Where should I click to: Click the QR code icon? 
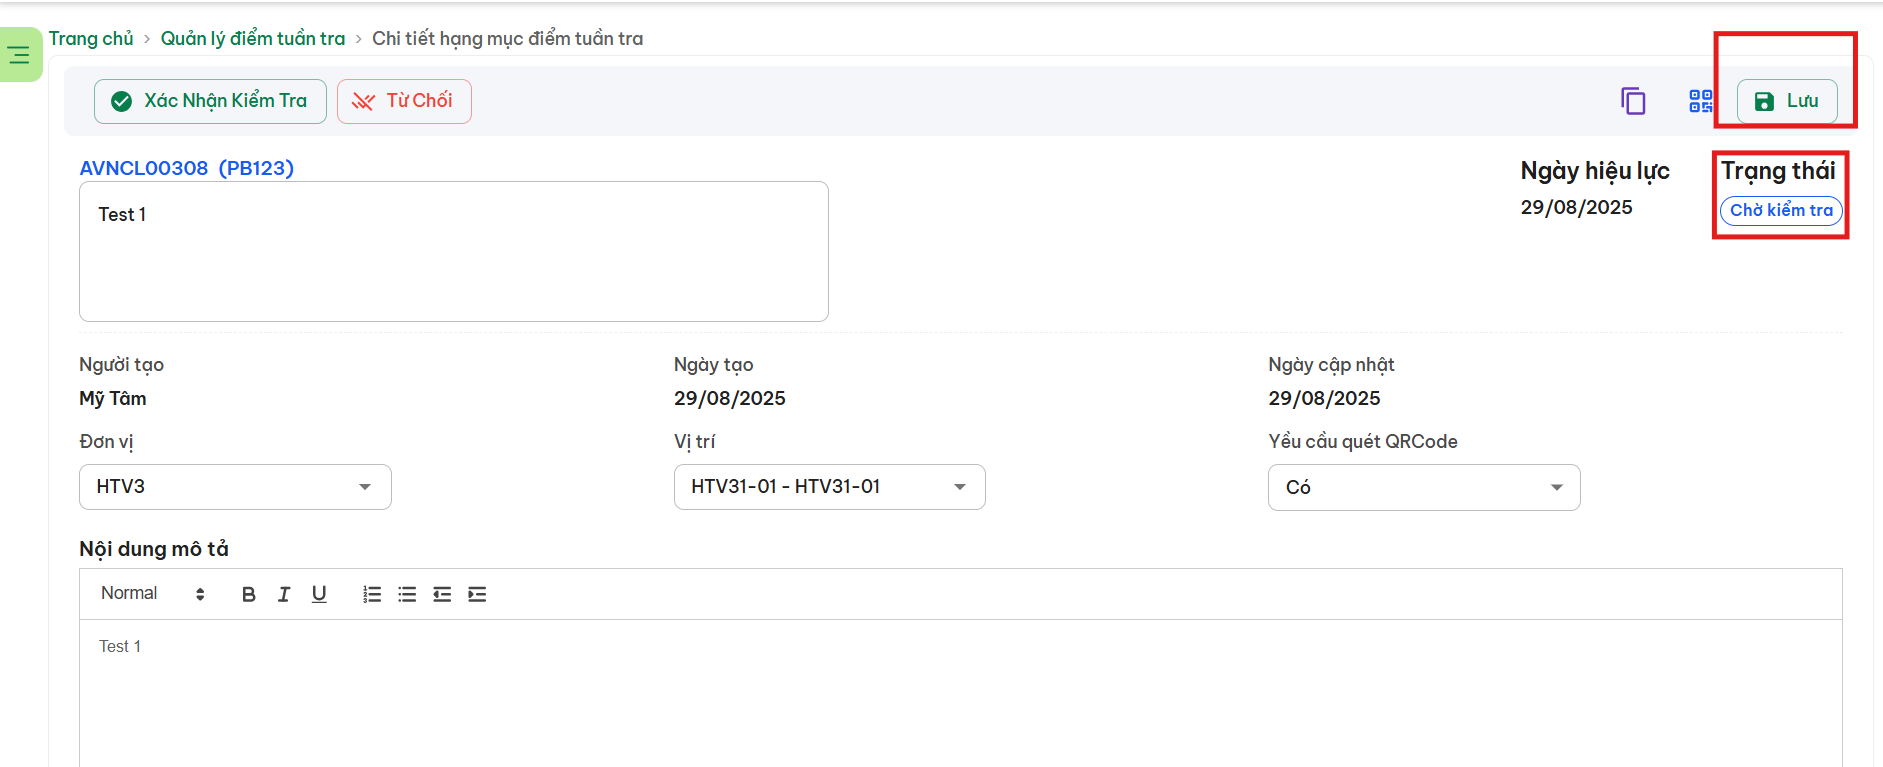pyautogui.click(x=1701, y=101)
